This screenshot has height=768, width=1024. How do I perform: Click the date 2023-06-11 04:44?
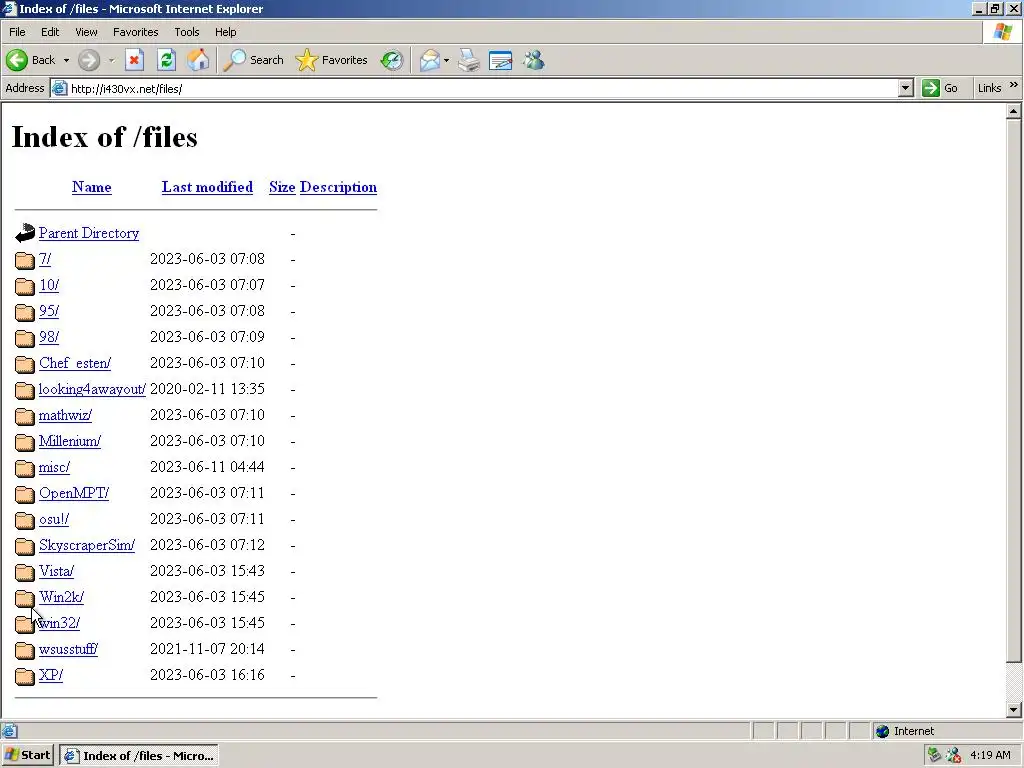click(207, 467)
